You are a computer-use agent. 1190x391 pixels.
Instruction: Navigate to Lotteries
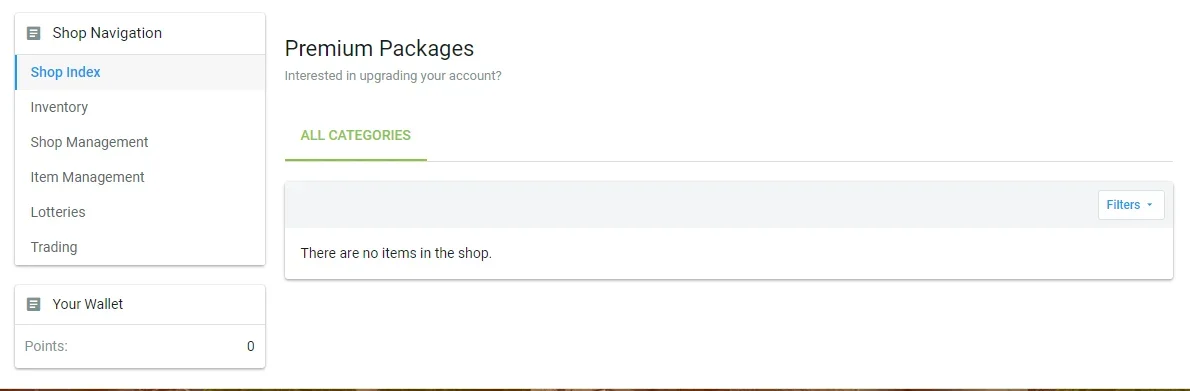pos(140,213)
